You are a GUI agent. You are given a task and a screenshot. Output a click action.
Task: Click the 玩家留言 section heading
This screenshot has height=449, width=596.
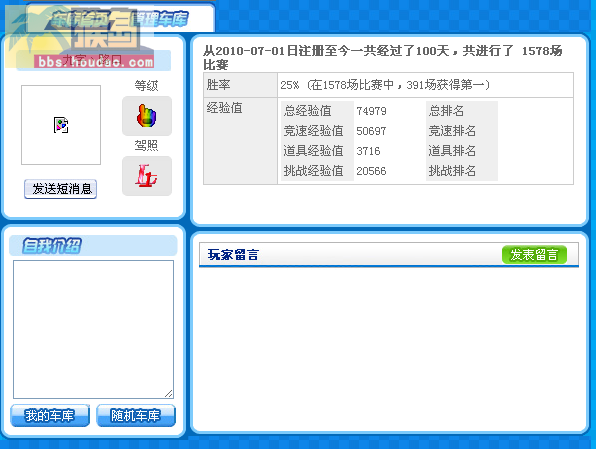233,255
